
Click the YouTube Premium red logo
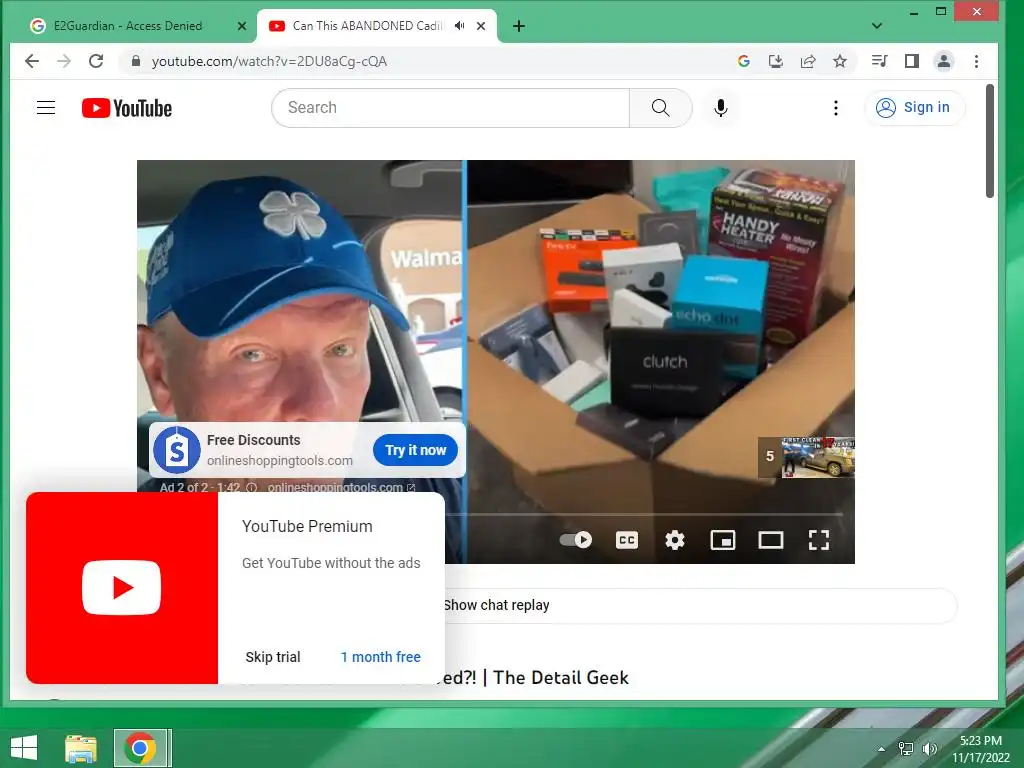[121, 588]
